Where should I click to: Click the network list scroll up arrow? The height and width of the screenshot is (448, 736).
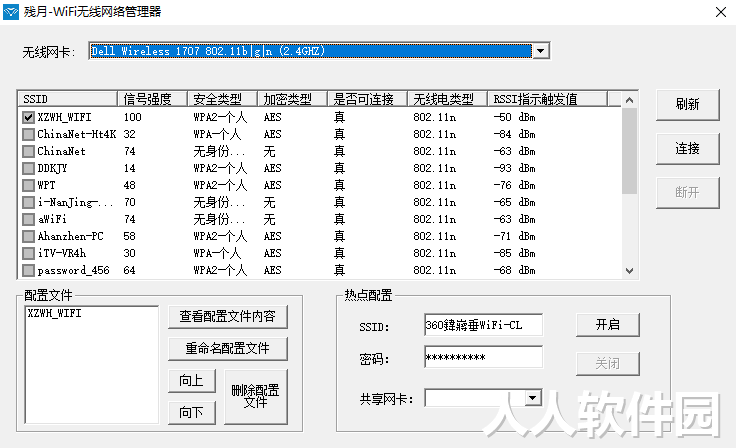tap(629, 100)
